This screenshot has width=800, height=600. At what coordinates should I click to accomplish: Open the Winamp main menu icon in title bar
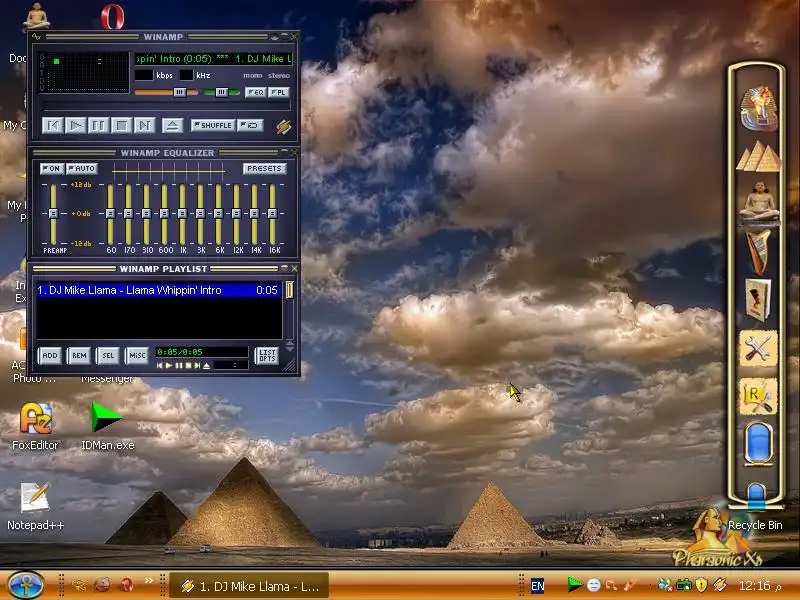(36, 36)
